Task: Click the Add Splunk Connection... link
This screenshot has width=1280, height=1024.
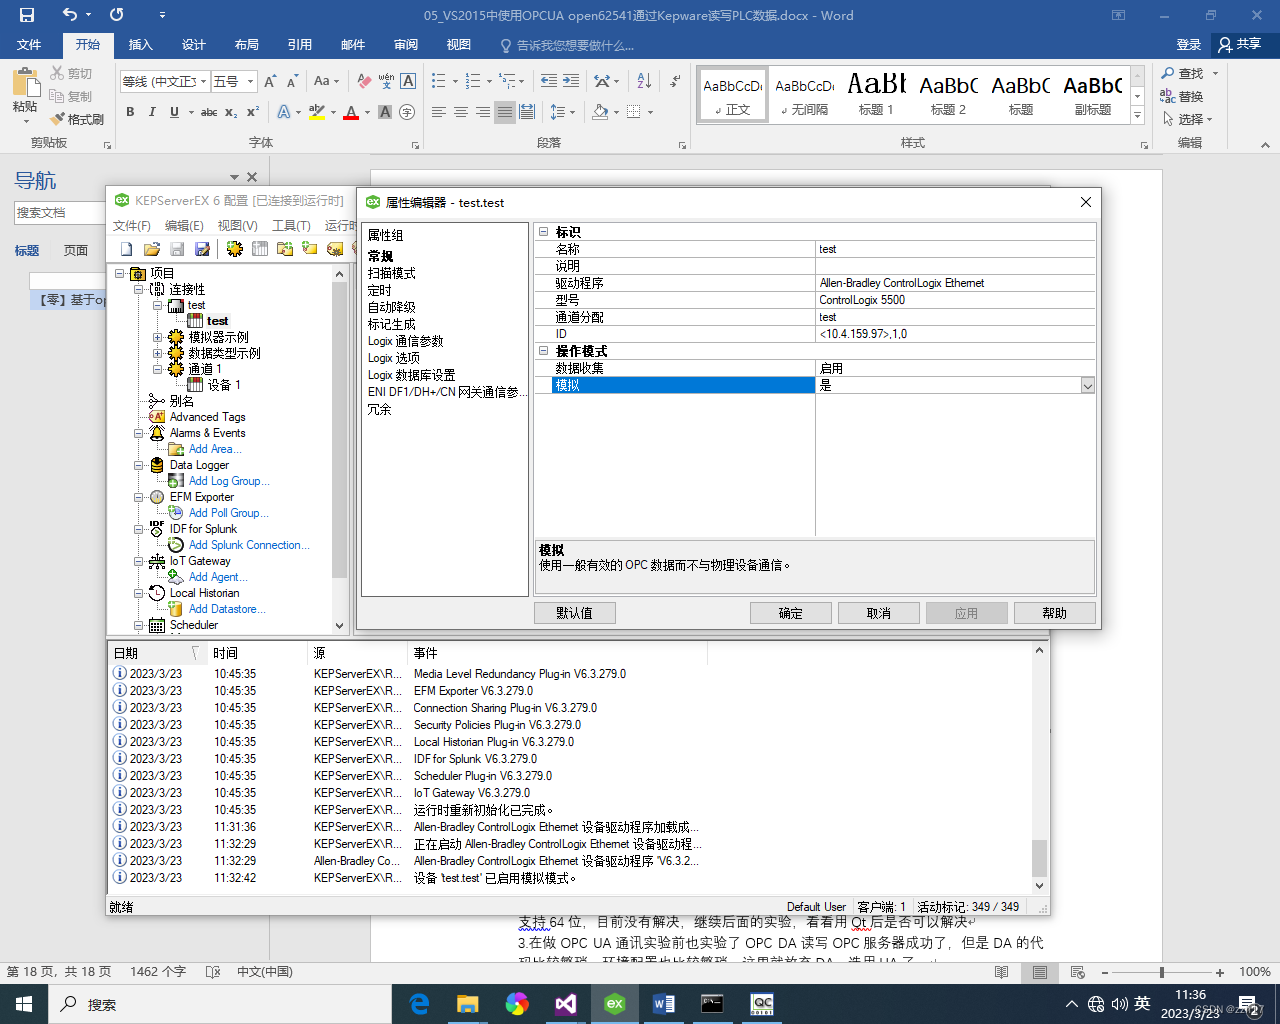Action: click(x=249, y=545)
